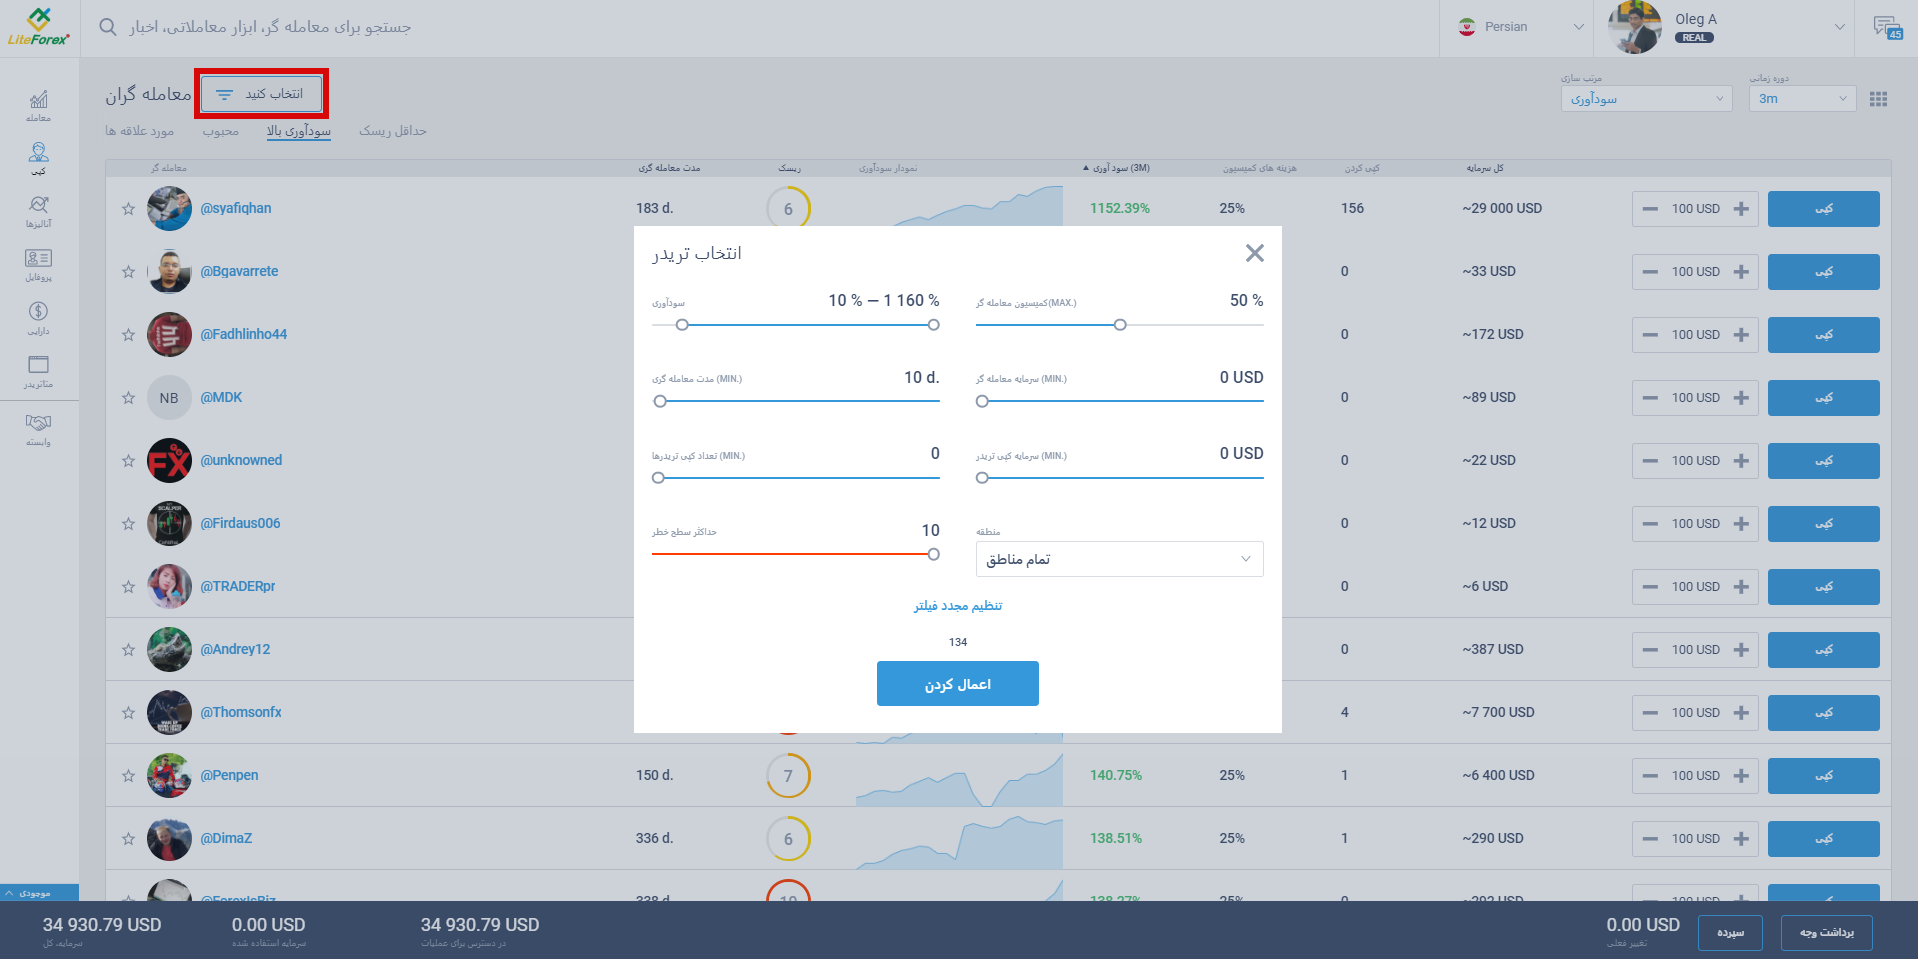
Task: Switch to the minimum risk tab
Action: click(393, 131)
